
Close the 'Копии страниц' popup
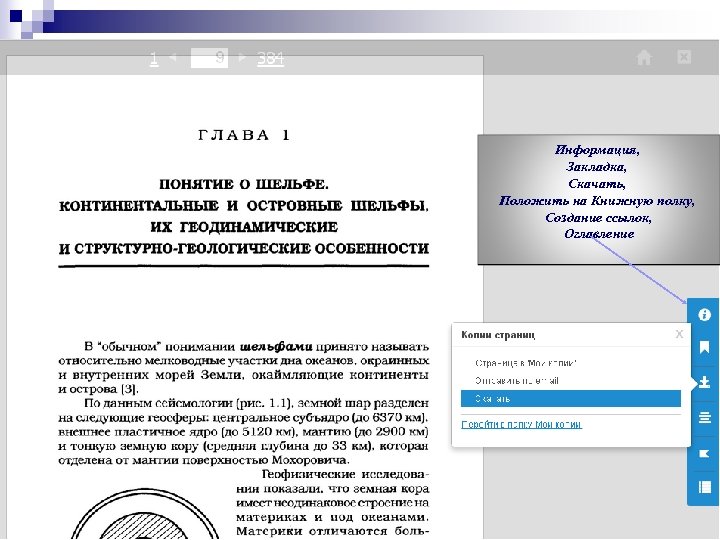[x=679, y=334]
